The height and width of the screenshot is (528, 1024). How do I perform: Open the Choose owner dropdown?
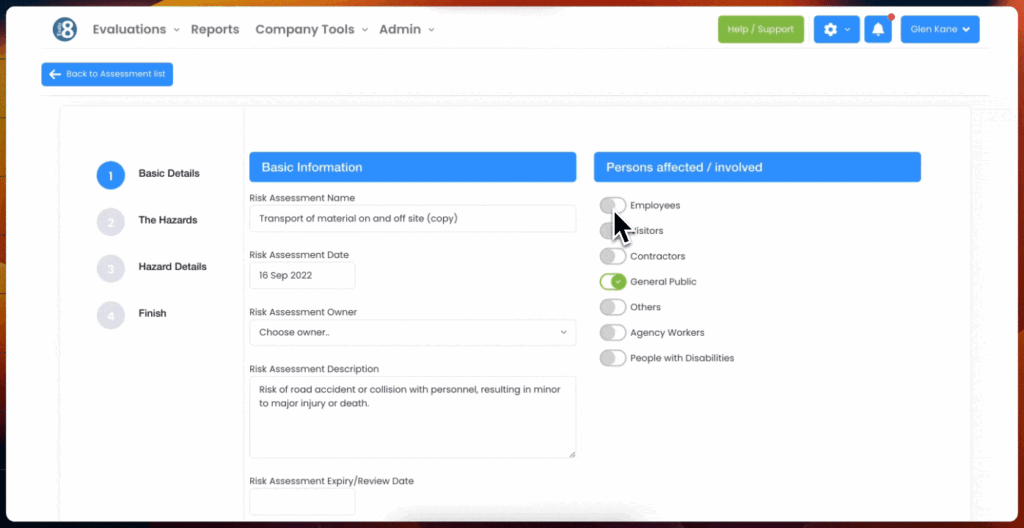coord(413,332)
